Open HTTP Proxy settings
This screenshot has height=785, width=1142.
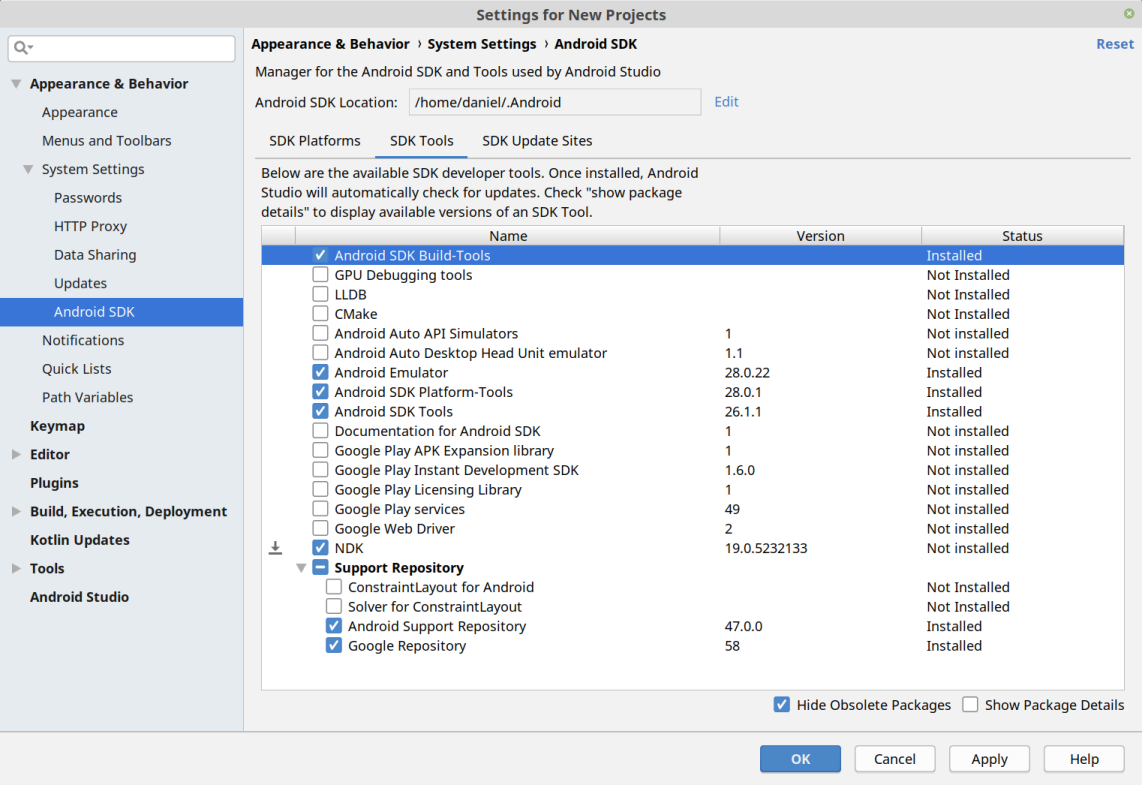pyautogui.click(x=90, y=226)
